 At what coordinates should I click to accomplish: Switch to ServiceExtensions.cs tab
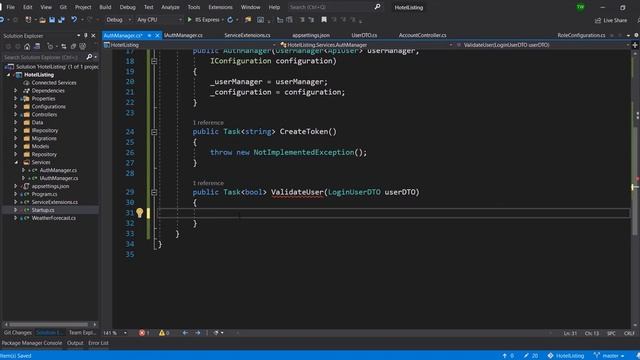click(247, 36)
